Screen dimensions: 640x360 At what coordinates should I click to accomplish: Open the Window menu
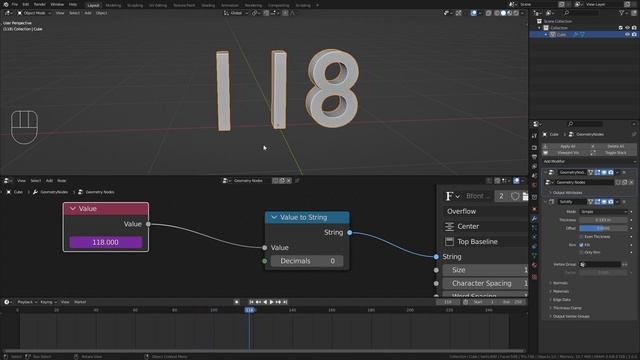57,4
